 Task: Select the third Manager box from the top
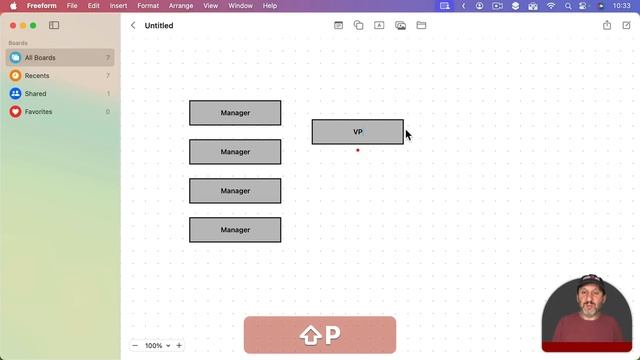point(235,191)
